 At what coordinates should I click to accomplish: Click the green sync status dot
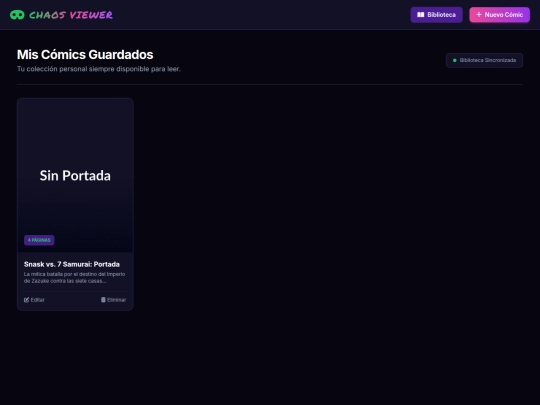(455, 60)
